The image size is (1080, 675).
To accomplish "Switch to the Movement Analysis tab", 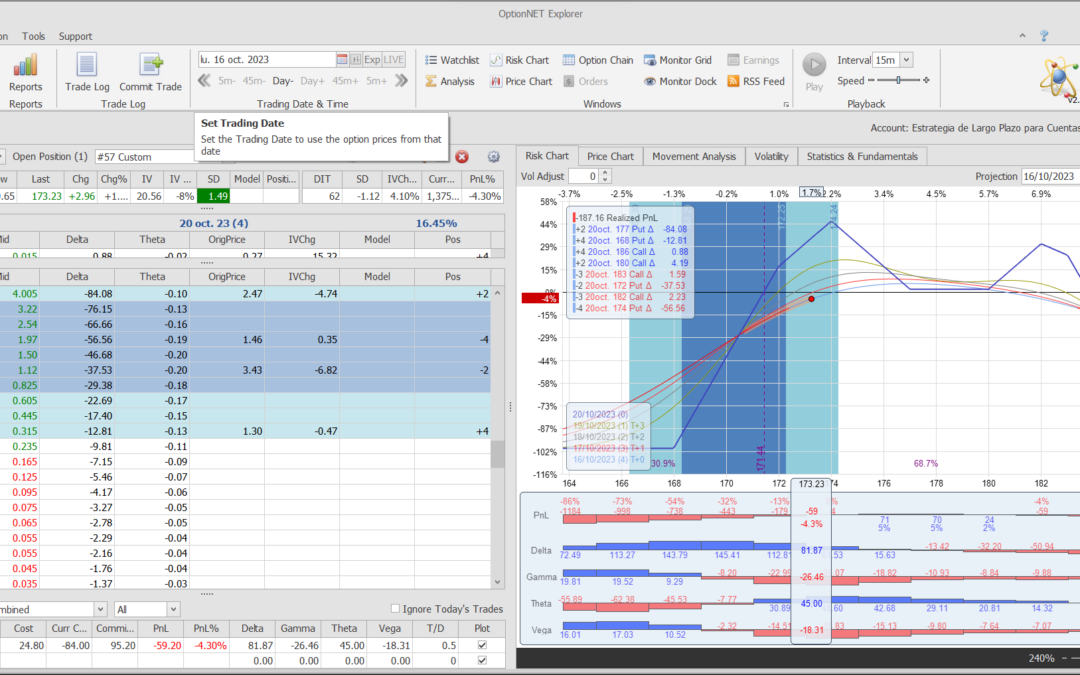I will (694, 156).
